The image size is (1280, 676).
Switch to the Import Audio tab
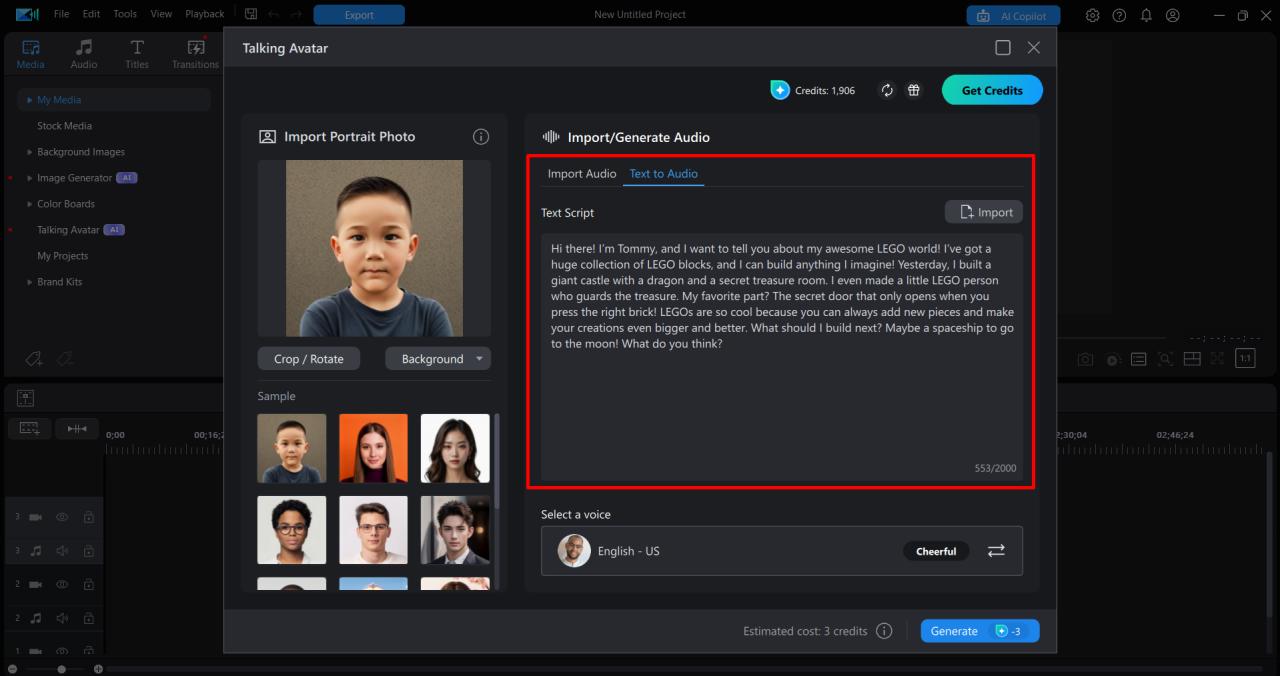point(582,174)
